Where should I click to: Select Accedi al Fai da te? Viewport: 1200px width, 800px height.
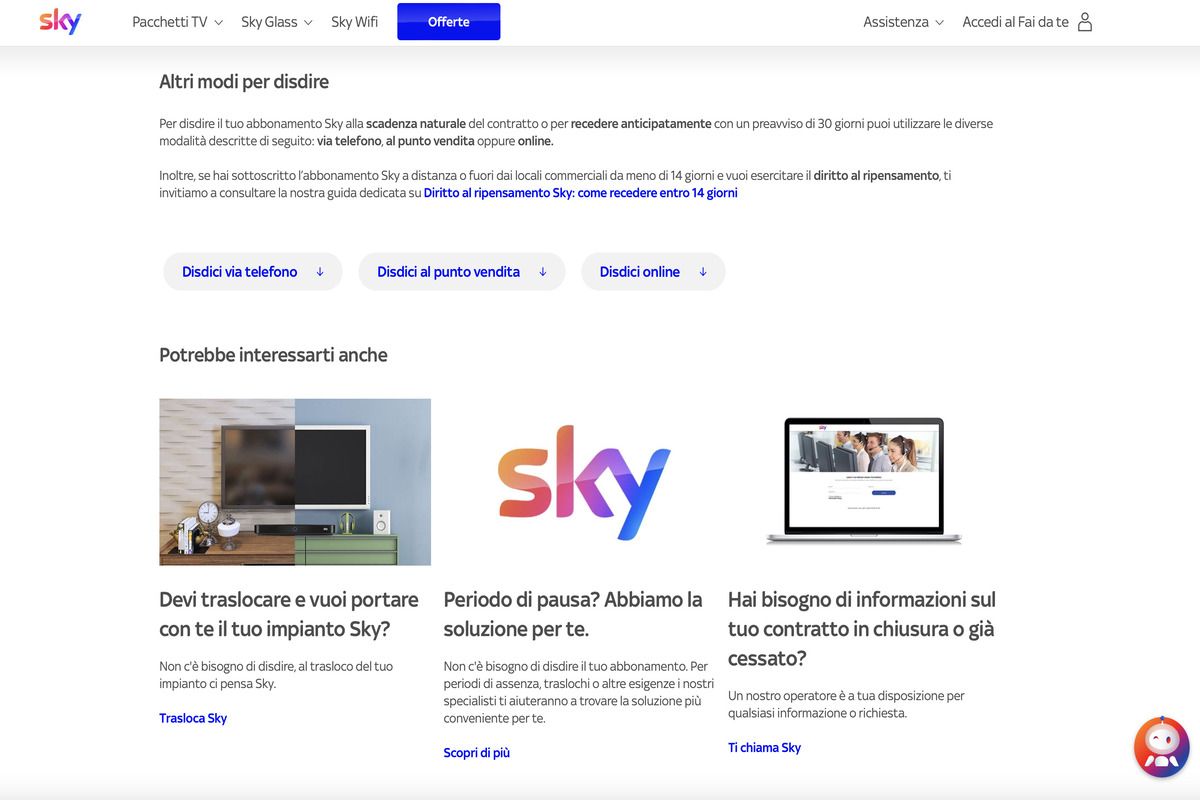1015,22
